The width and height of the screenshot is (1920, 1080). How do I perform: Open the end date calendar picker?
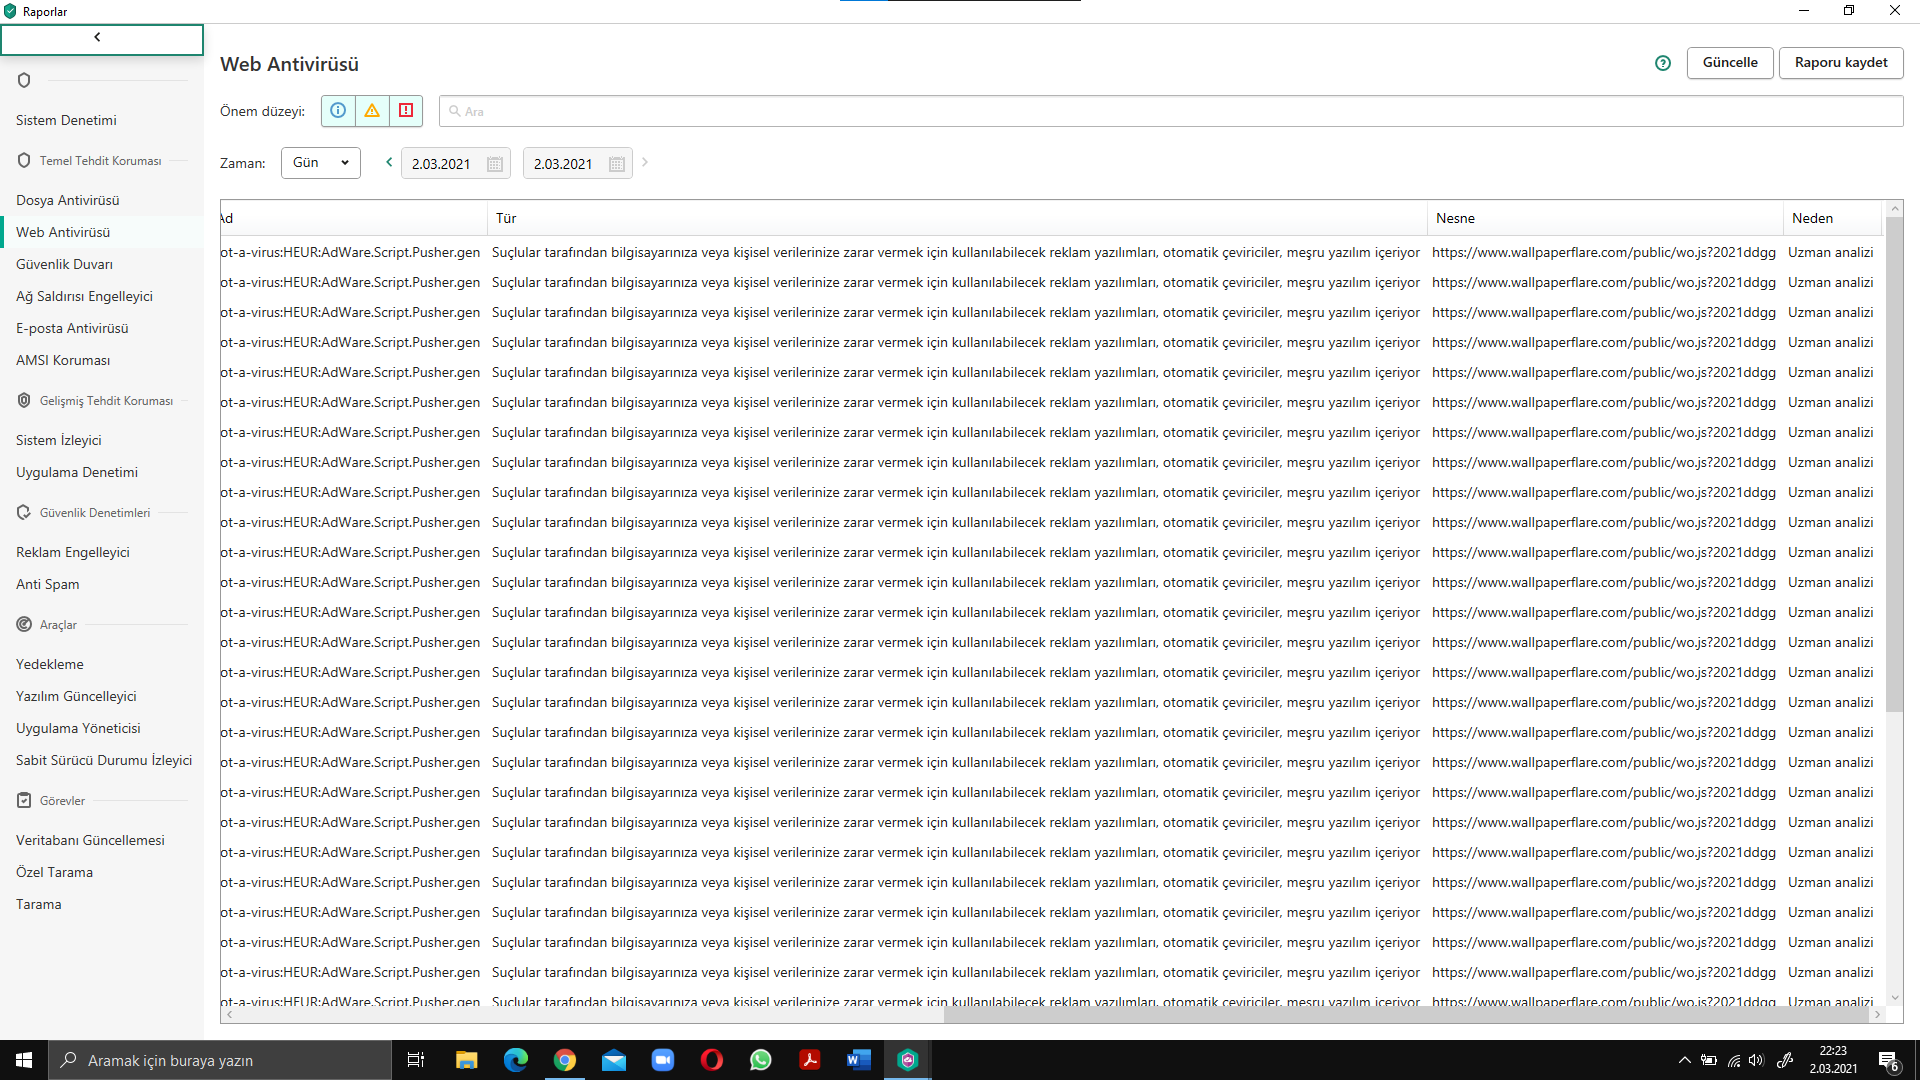(x=617, y=164)
